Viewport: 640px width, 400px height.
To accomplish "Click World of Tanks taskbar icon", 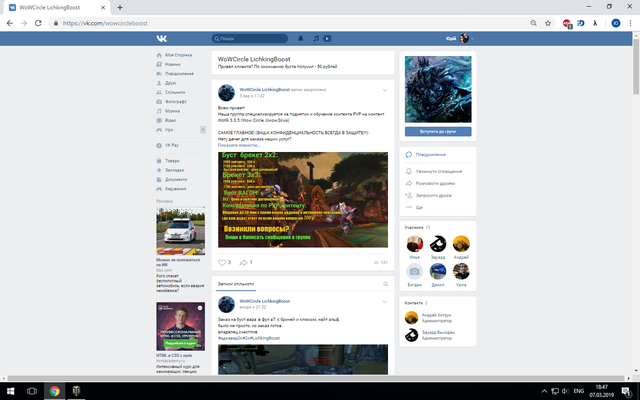I will click(x=76, y=391).
